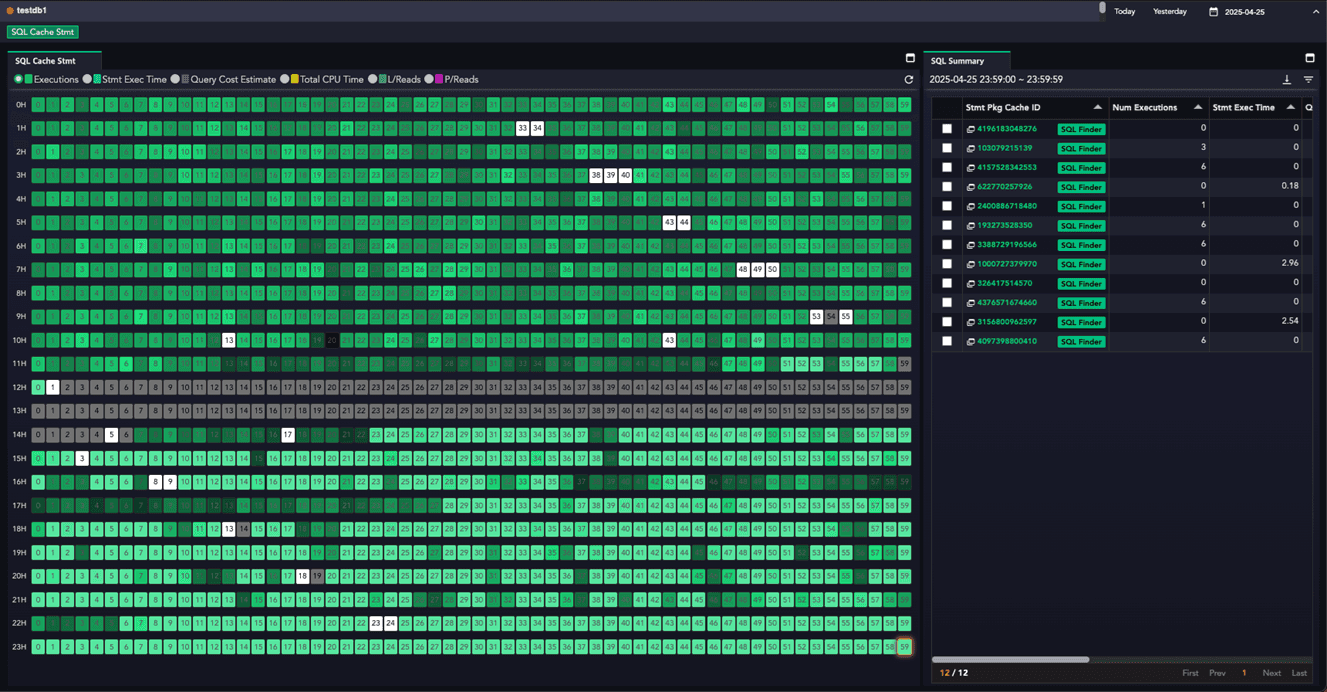Open the SQL Cache Stmt panel tab
Viewport: 1327px width, 692px height.
[x=45, y=61]
